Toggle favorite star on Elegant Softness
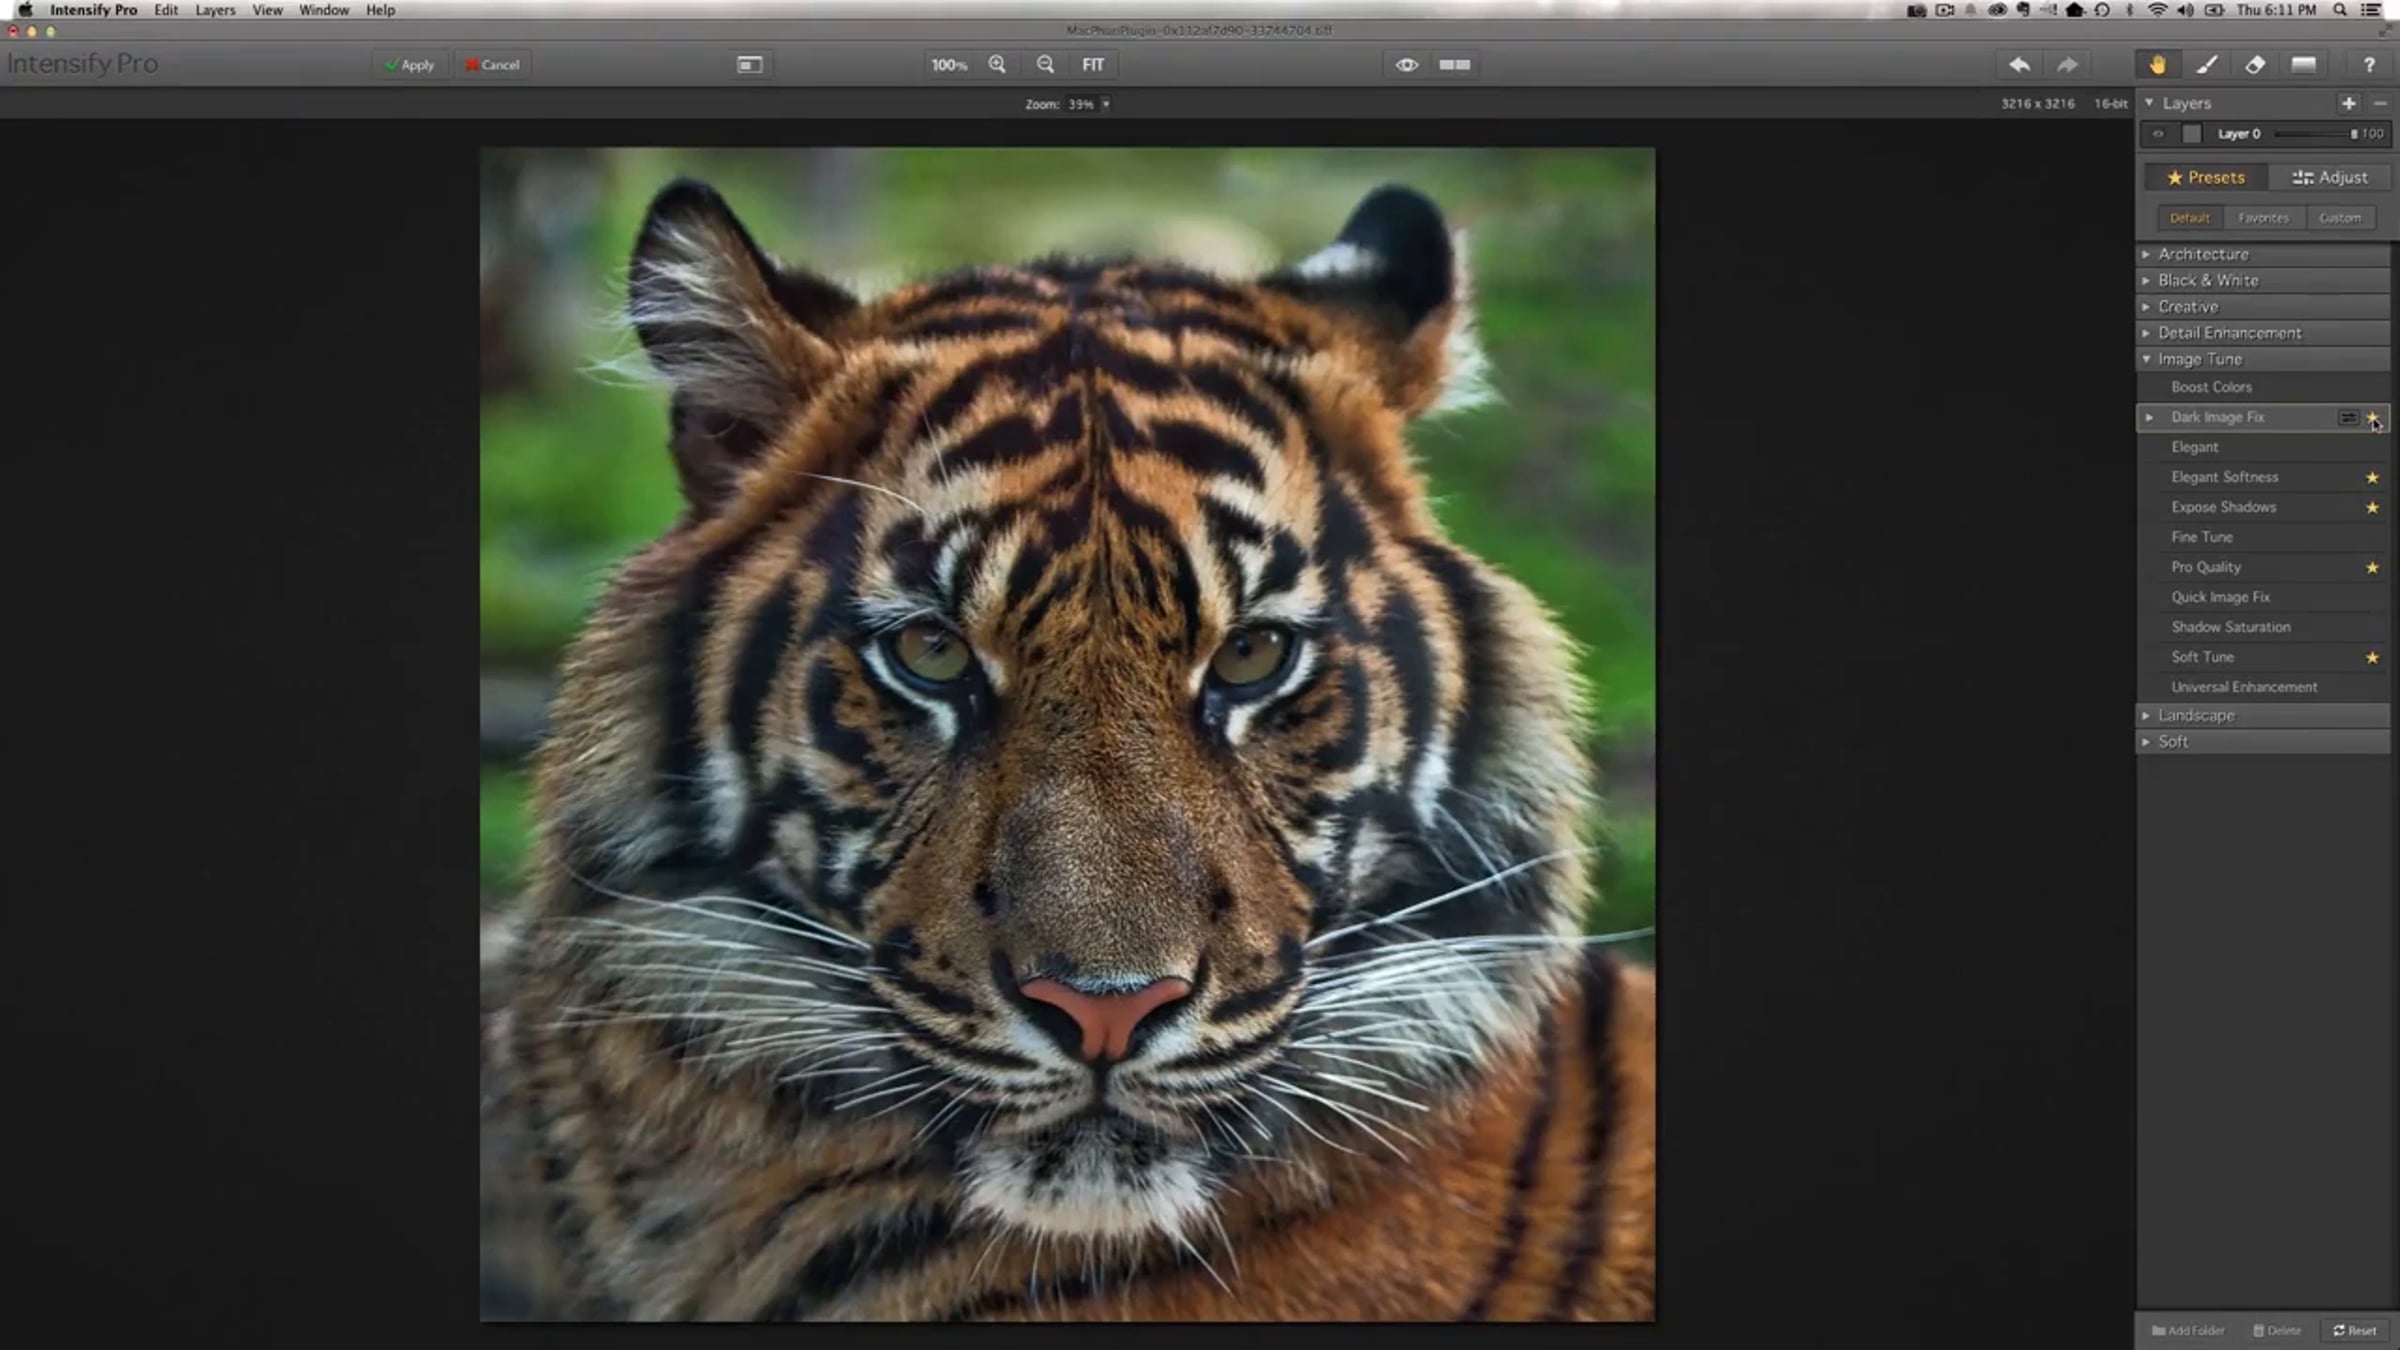The width and height of the screenshot is (2400, 1350). pyautogui.click(x=2372, y=478)
